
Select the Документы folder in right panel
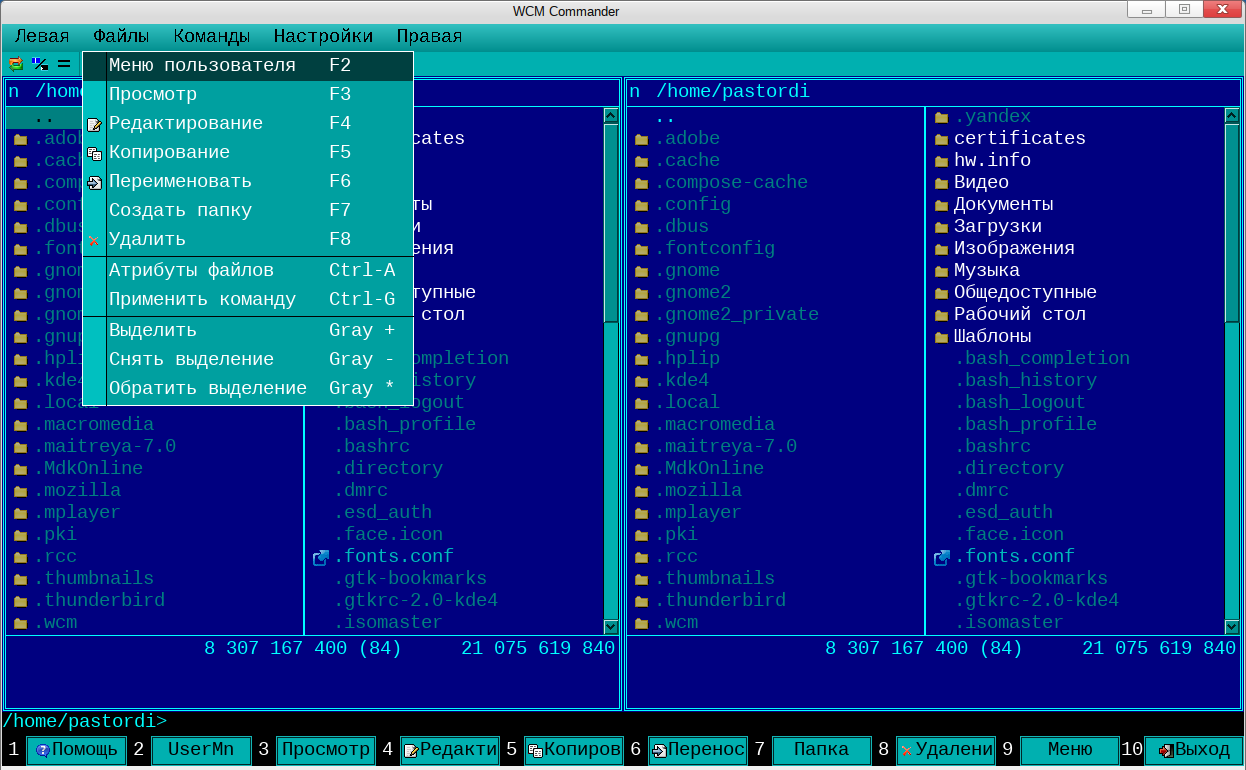click(x=1003, y=204)
